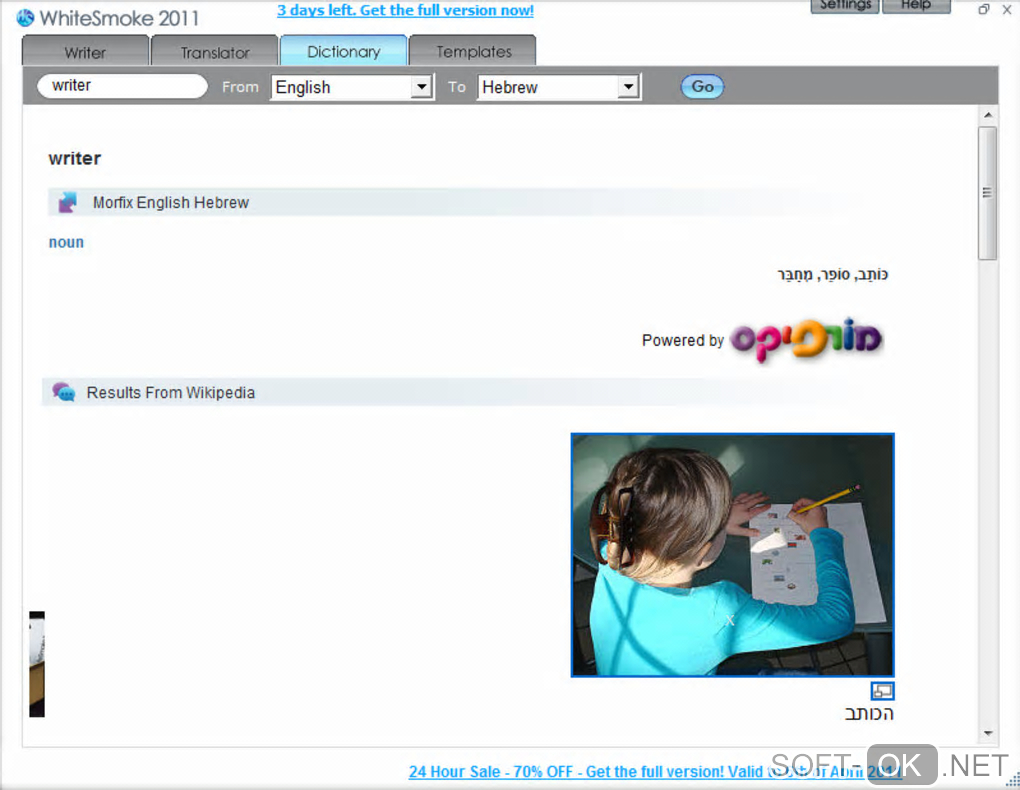Screen dimensions: 1020x790
Task: Click the Hebrew translation text line
Action: tap(833, 275)
